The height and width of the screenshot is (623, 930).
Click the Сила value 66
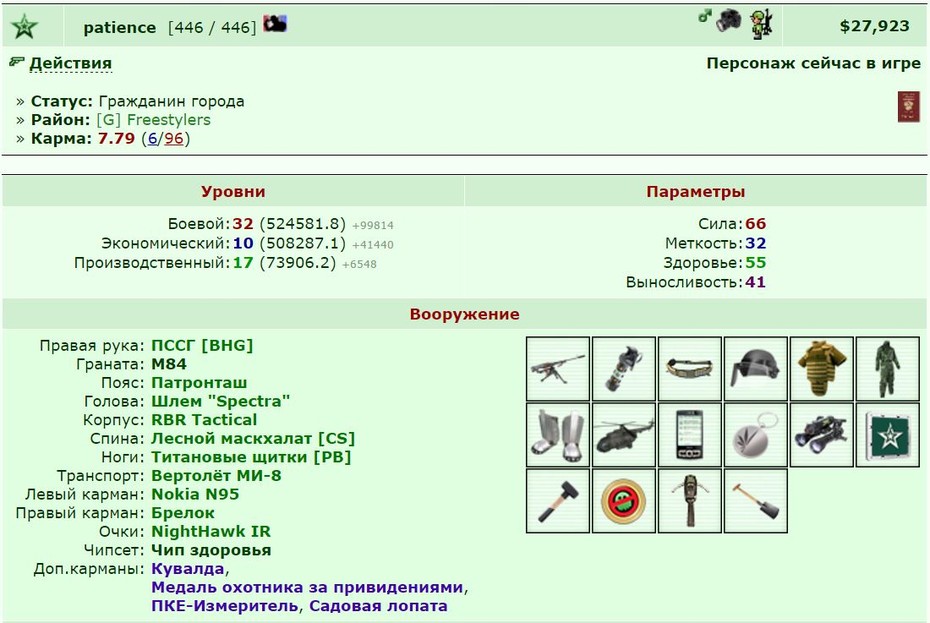pyautogui.click(x=756, y=224)
